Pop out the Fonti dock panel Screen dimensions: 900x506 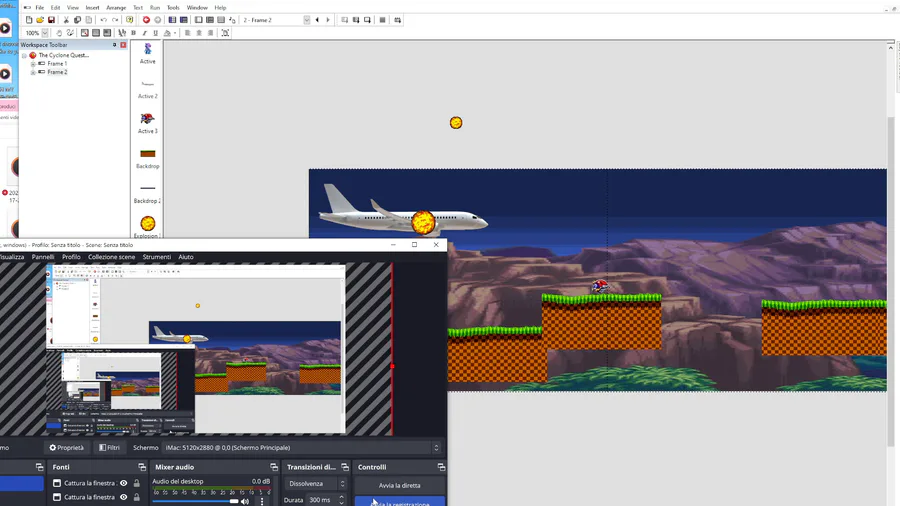(x=142, y=467)
